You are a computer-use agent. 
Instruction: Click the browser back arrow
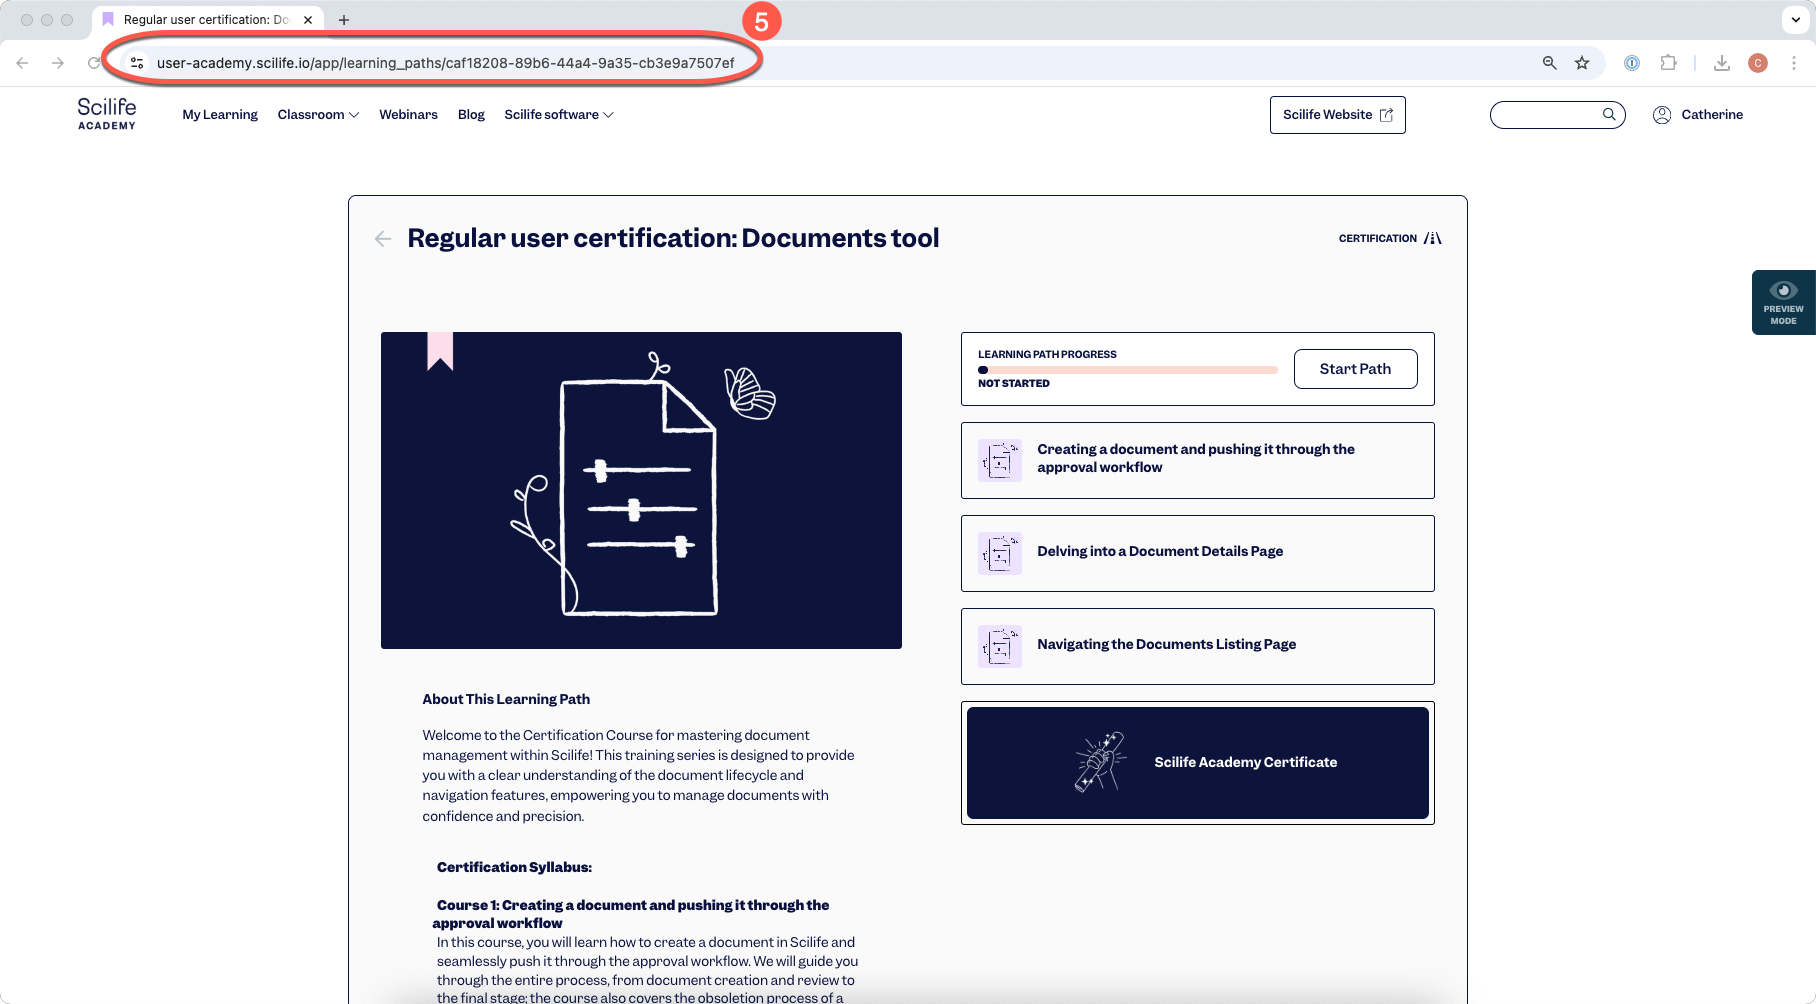[x=22, y=63]
